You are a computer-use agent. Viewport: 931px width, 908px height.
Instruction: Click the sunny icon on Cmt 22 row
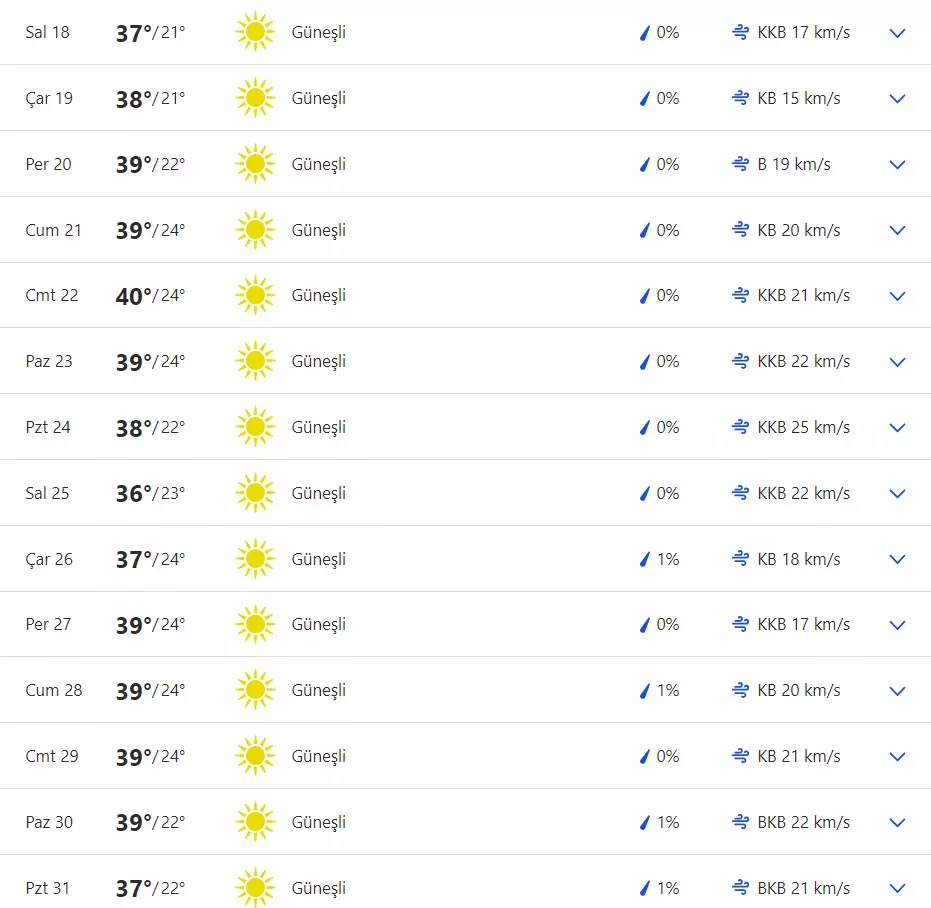click(x=255, y=296)
